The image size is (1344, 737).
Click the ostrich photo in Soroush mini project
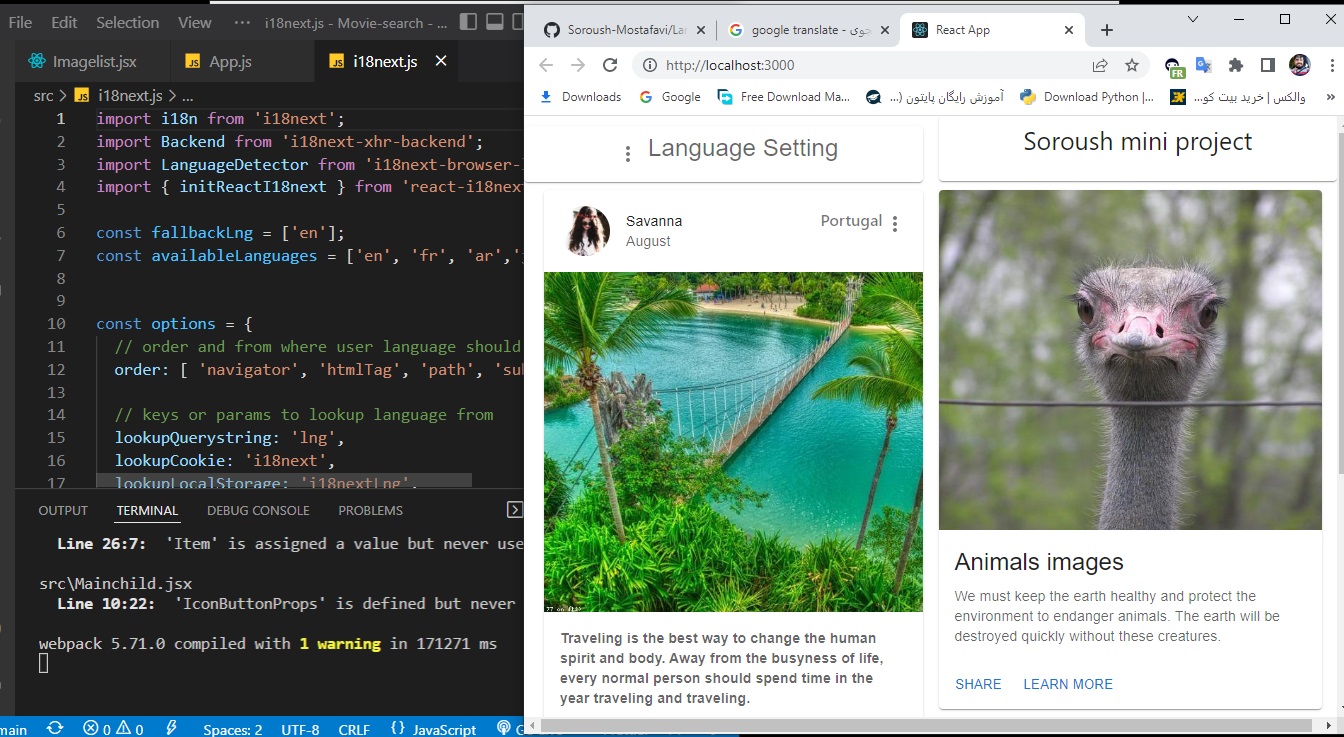1131,360
